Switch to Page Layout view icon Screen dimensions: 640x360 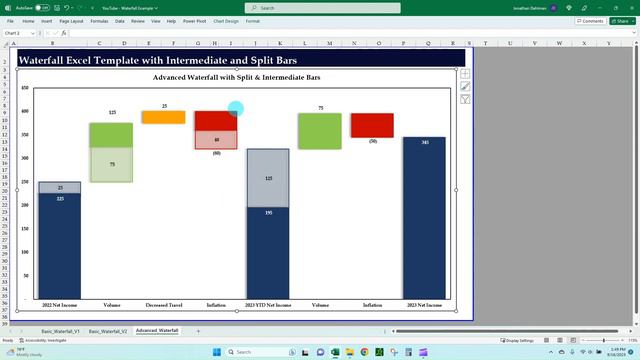[x=560, y=340]
